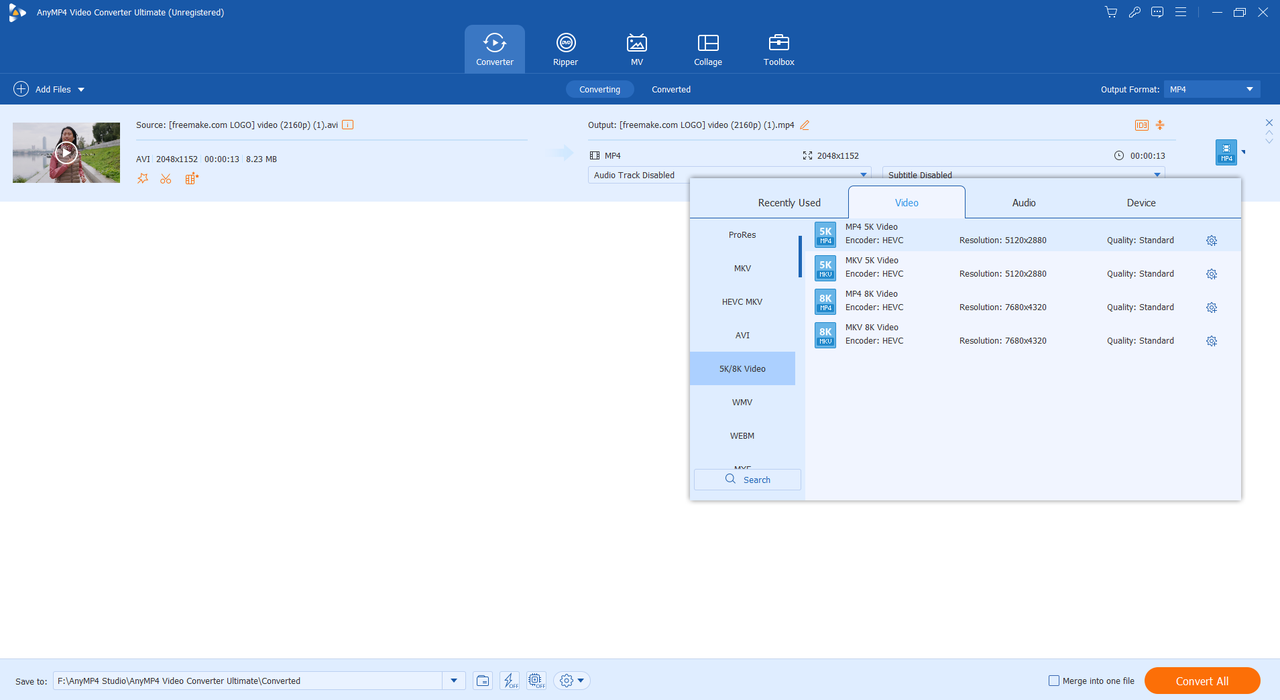
Task: Rename output file with the pencil icon
Action: 805,125
